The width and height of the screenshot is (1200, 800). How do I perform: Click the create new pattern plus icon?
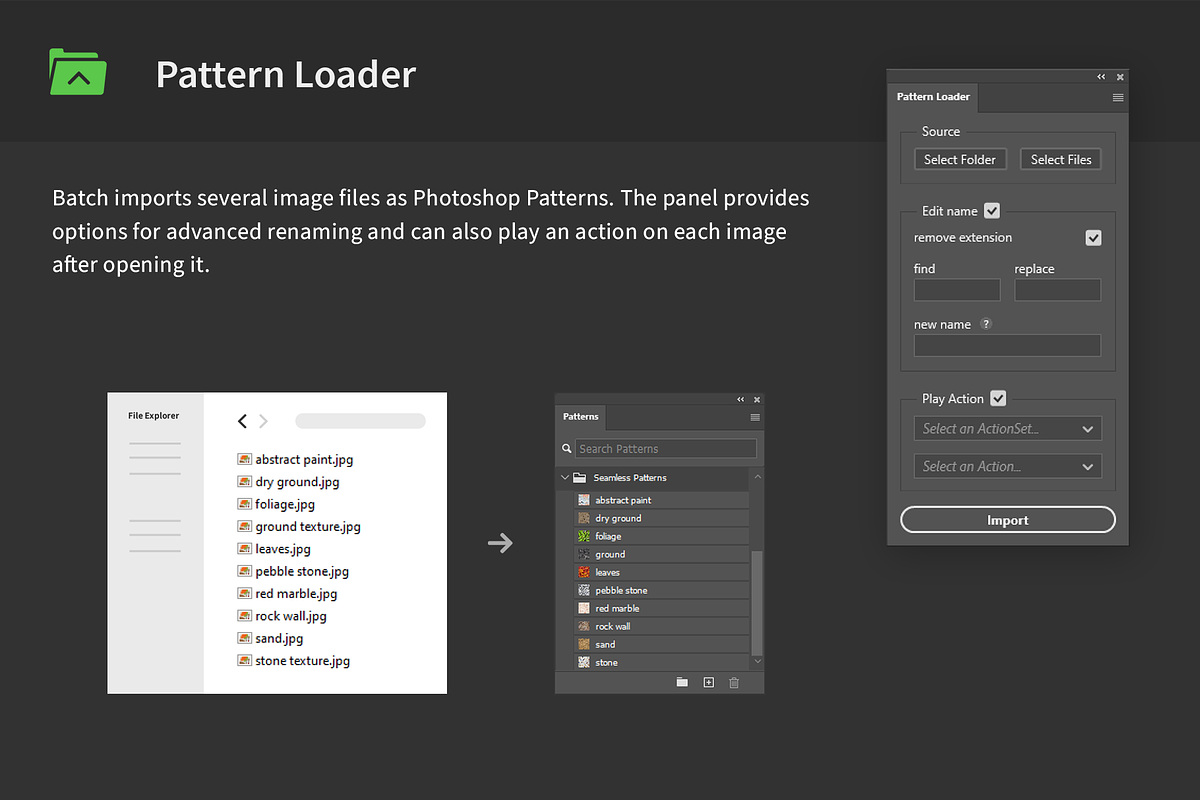click(708, 682)
